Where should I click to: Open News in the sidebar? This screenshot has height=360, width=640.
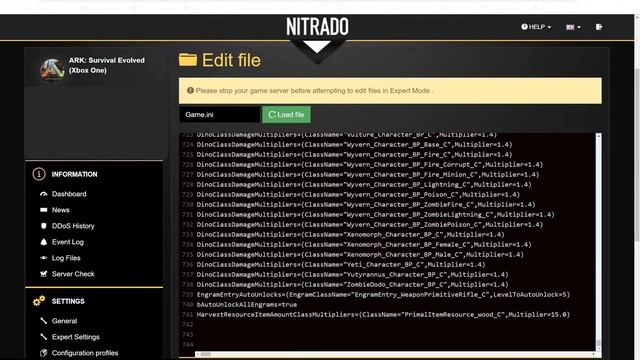pyautogui.click(x=60, y=210)
